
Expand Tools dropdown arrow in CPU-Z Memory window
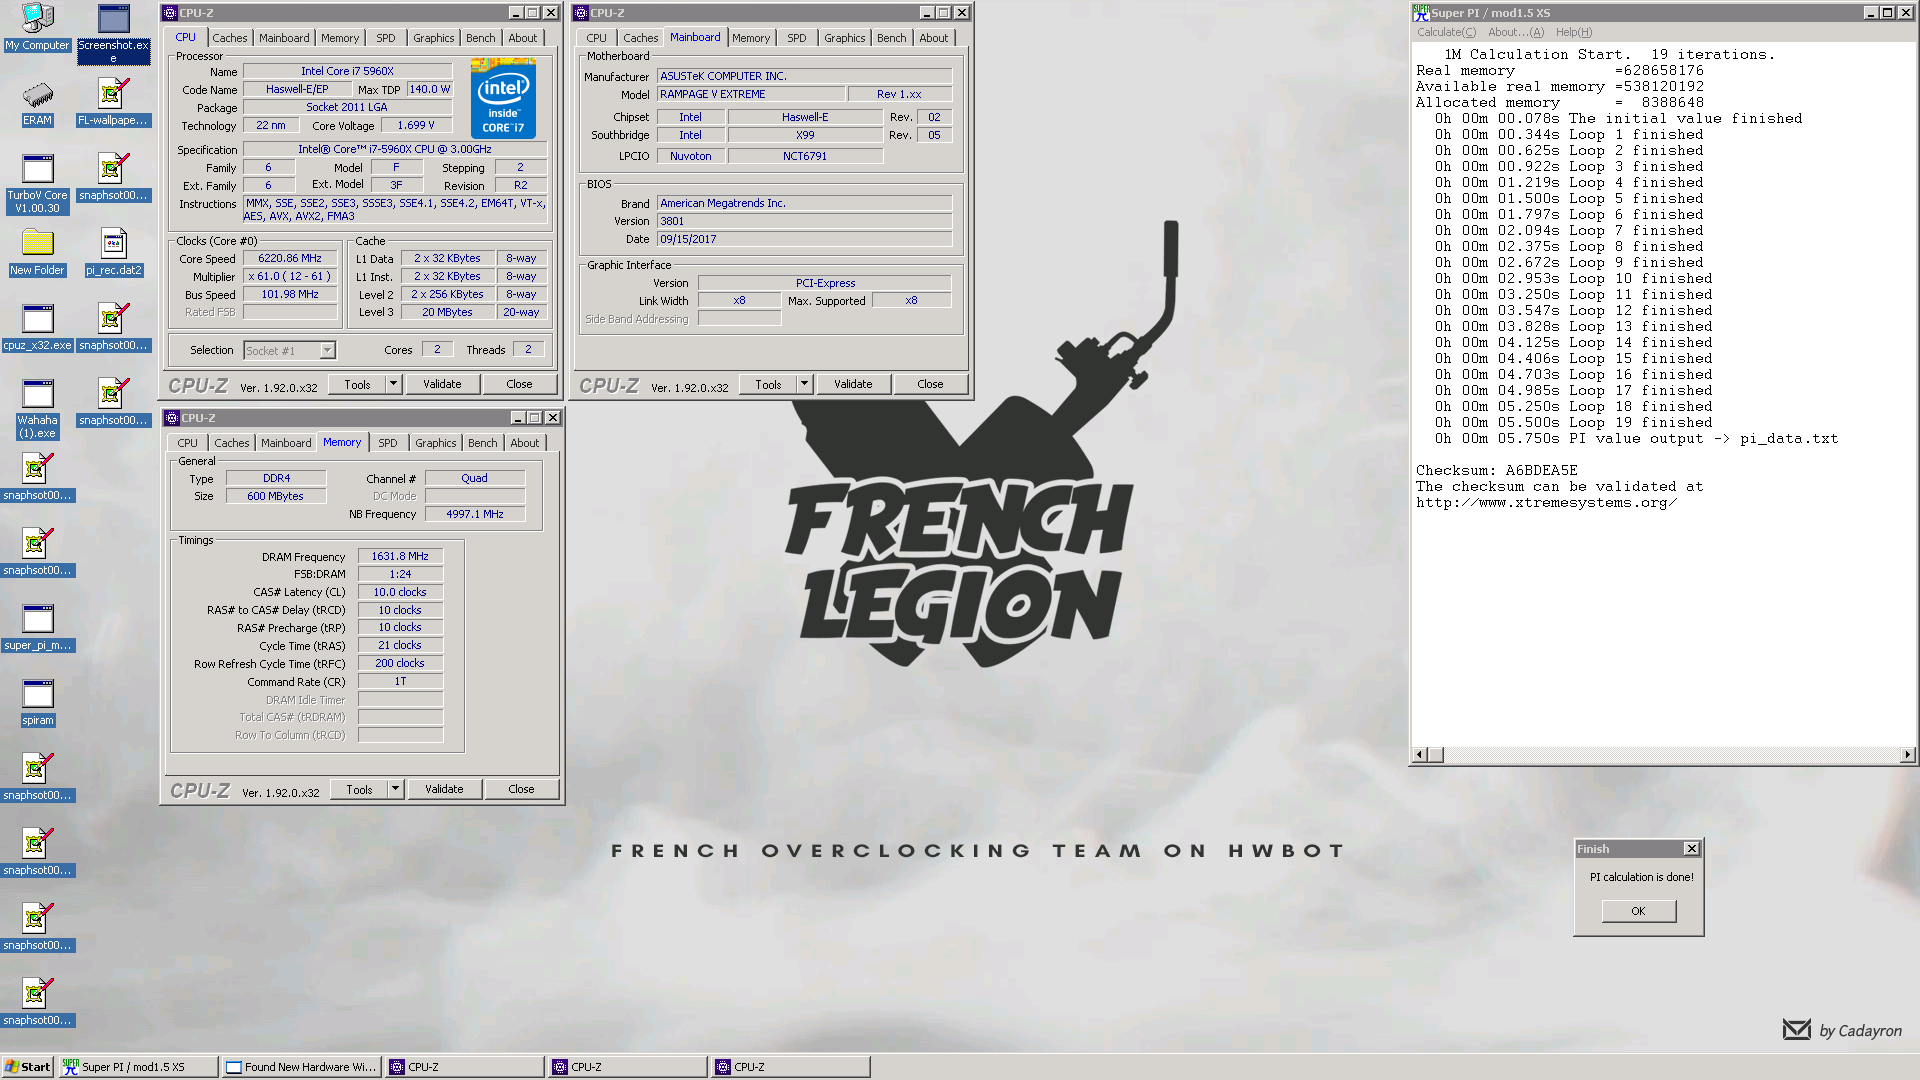[396, 789]
